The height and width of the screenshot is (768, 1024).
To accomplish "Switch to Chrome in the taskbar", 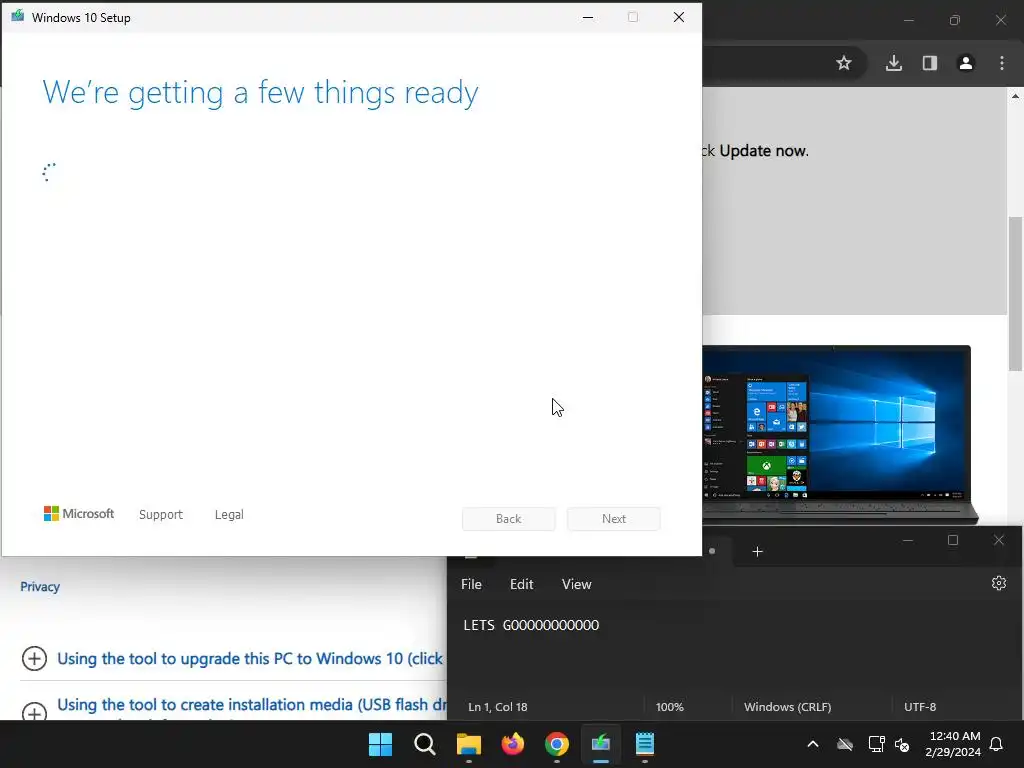I will tap(557, 744).
